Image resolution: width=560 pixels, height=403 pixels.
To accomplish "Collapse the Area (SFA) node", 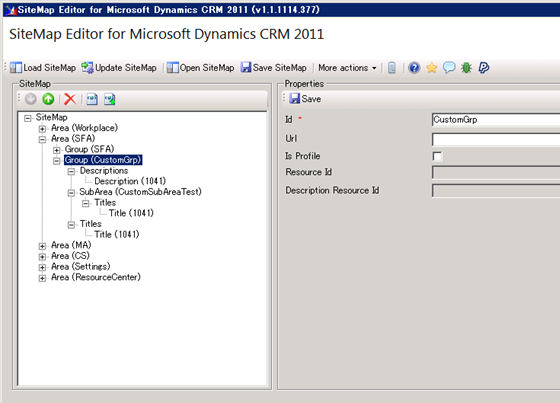I will tap(42, 139).
